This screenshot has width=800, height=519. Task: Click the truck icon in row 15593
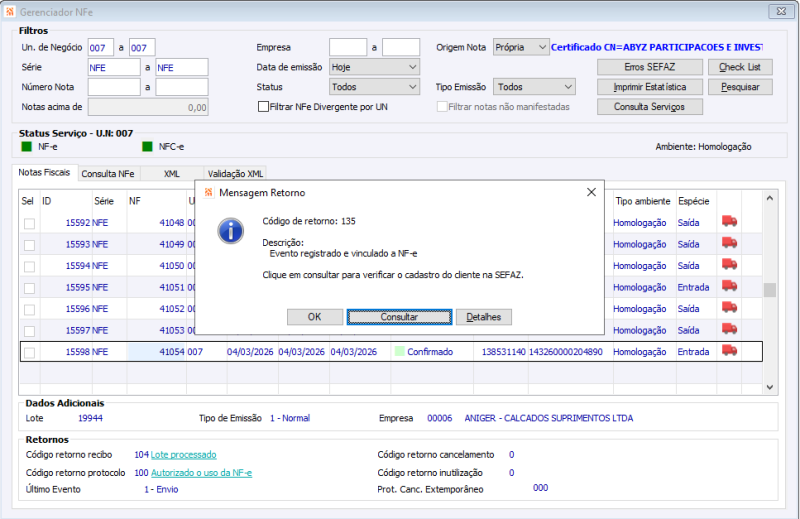[x=729, y=243]
